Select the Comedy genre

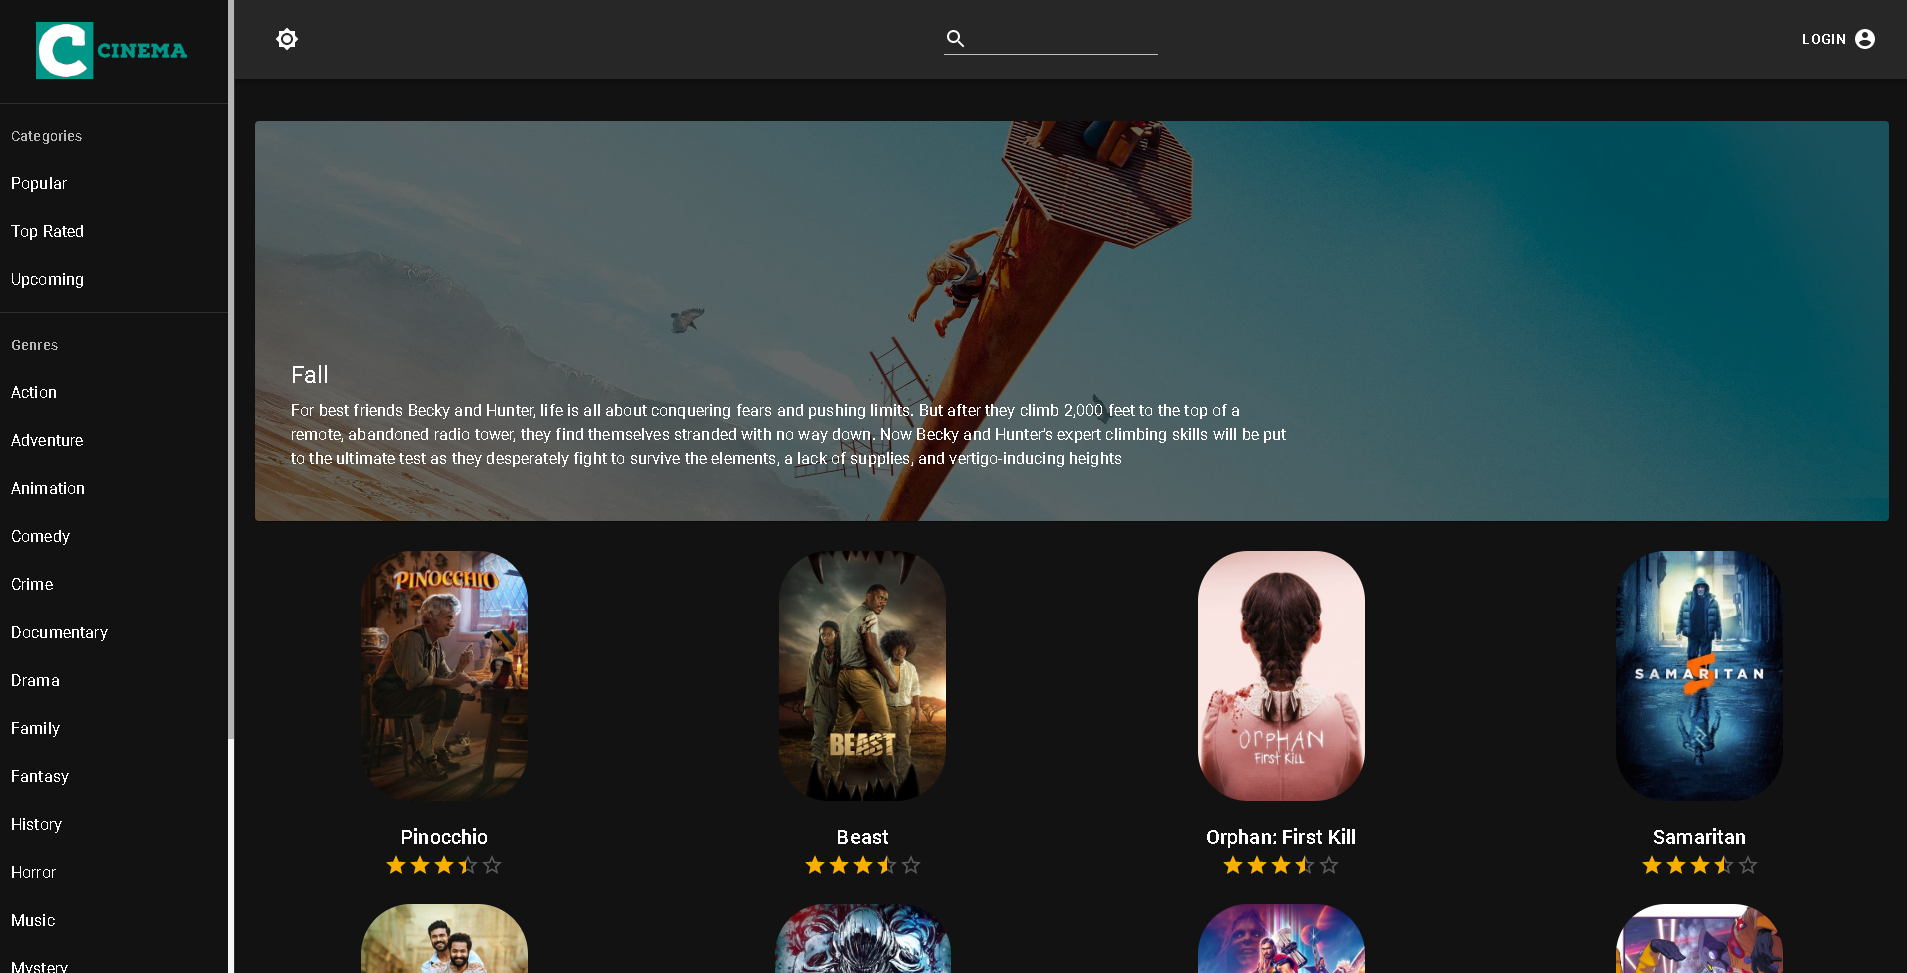(x=114, y=536)
